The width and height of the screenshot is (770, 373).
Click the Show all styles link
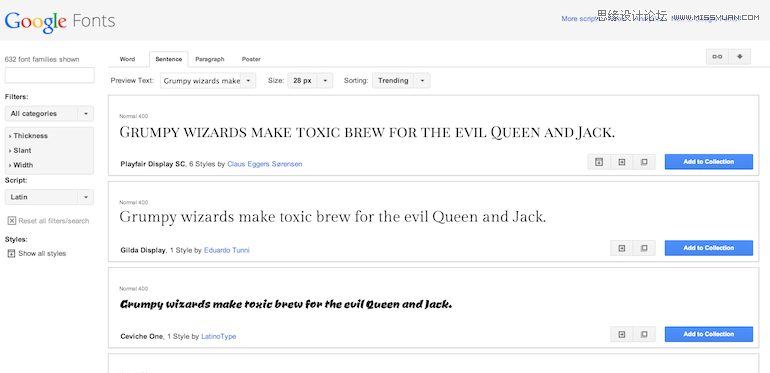point(42,254)
